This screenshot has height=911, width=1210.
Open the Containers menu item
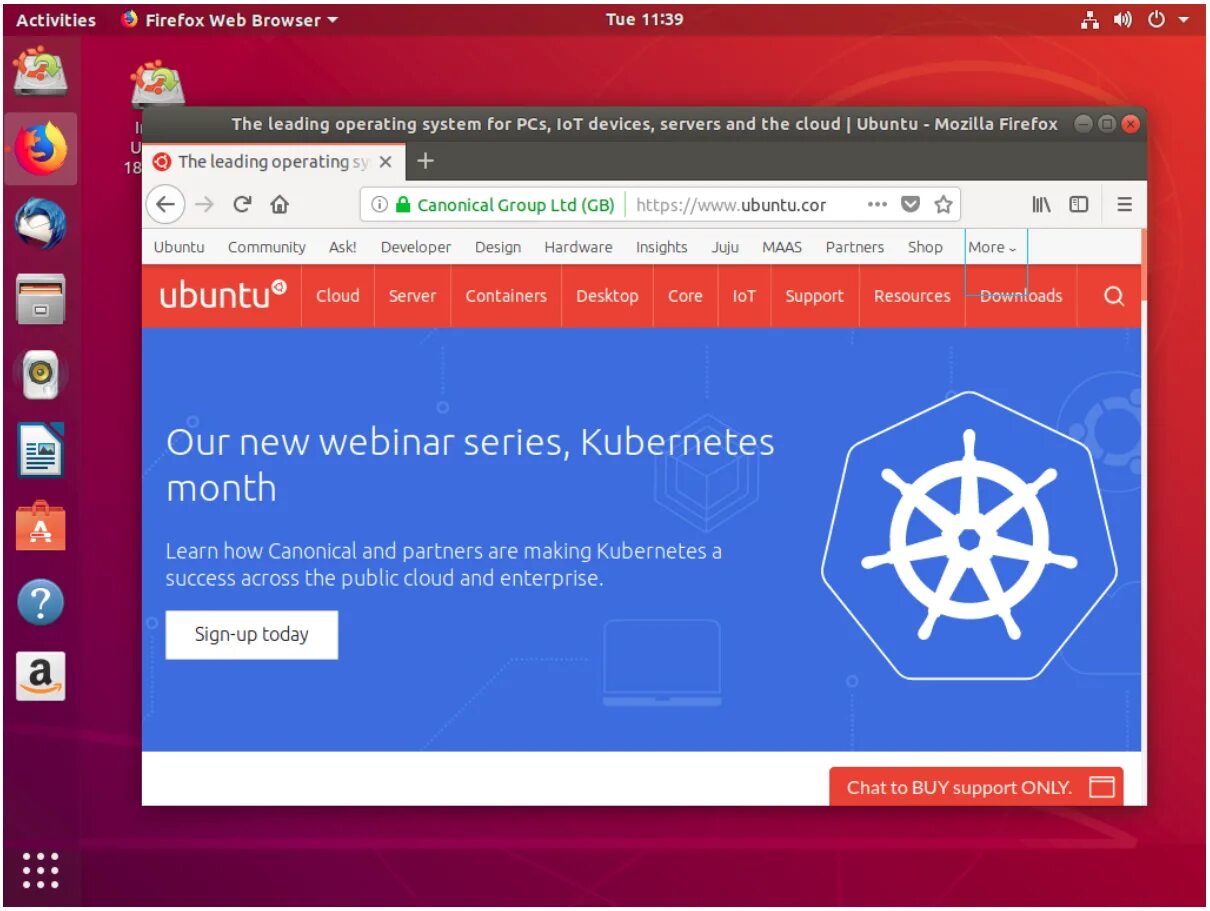(506, 296)
